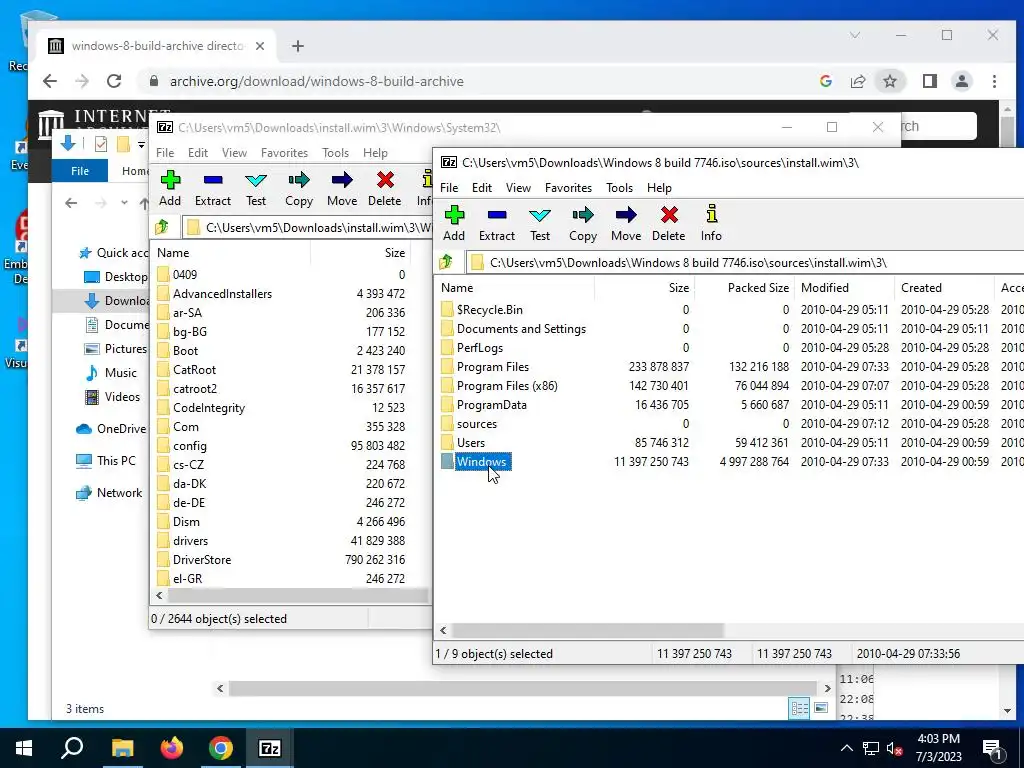Open Chrome side panel icon

click(929, 81)
